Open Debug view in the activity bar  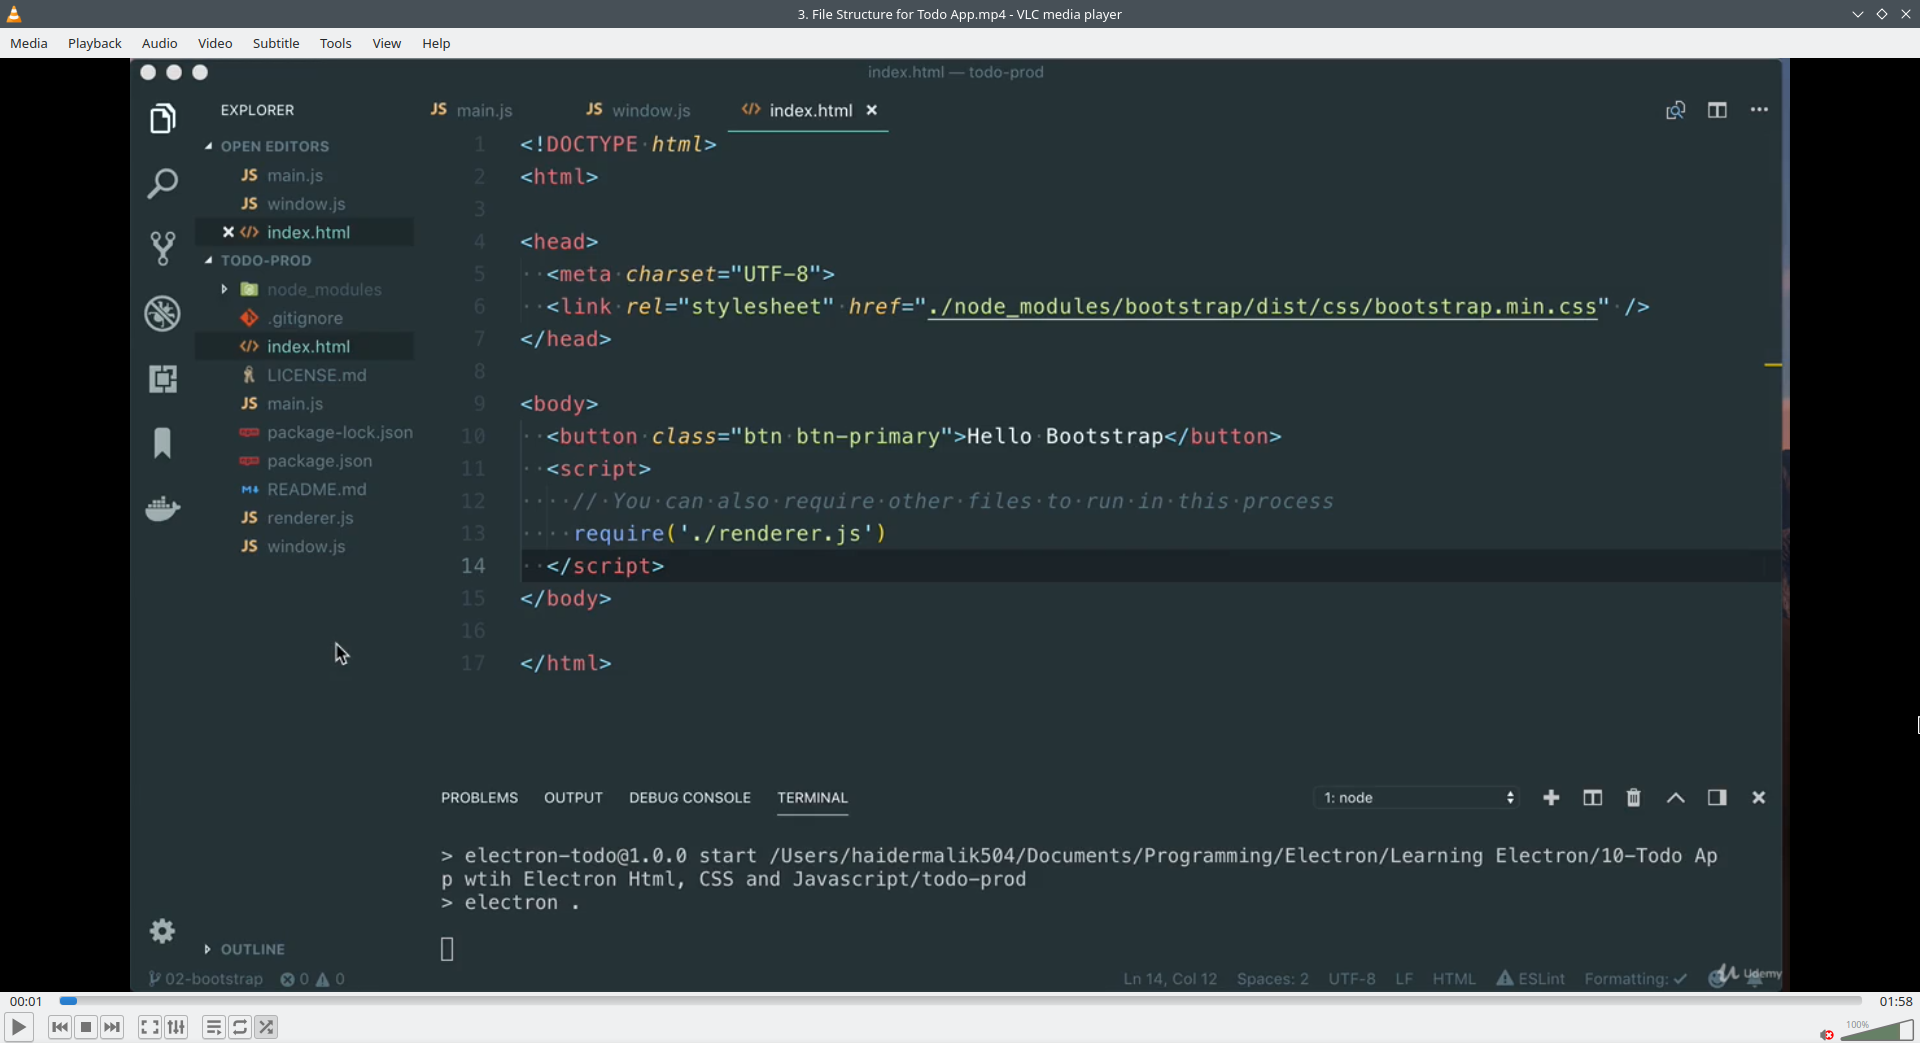point(163,314)
